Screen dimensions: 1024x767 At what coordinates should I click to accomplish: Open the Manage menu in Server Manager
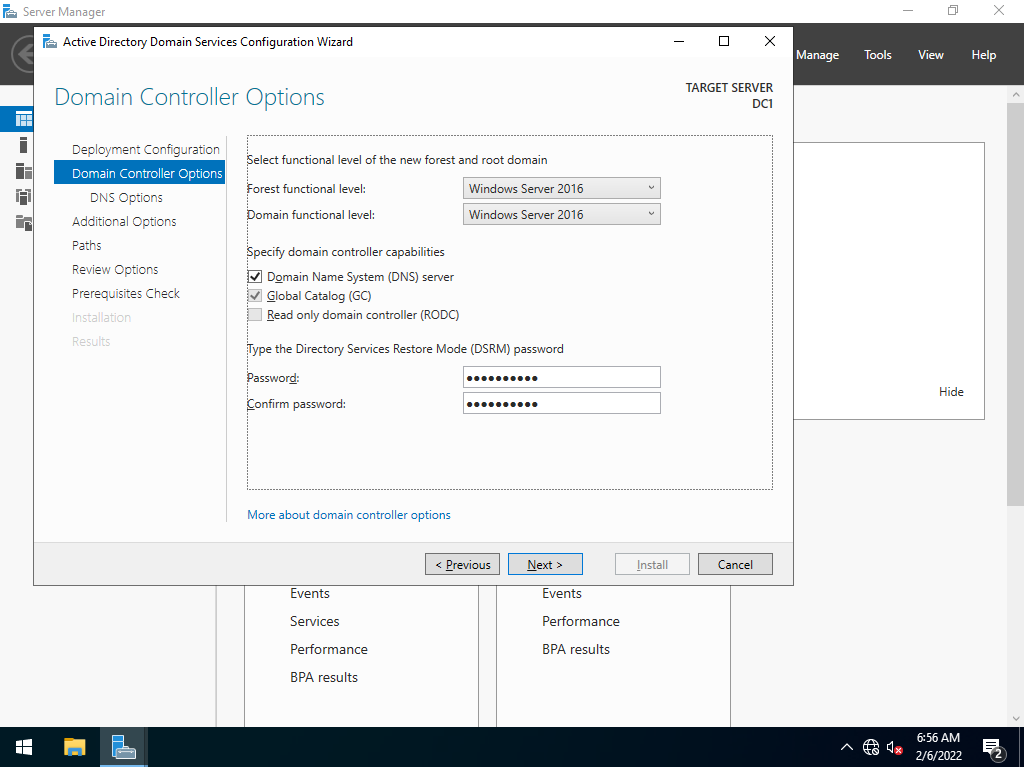817,55
